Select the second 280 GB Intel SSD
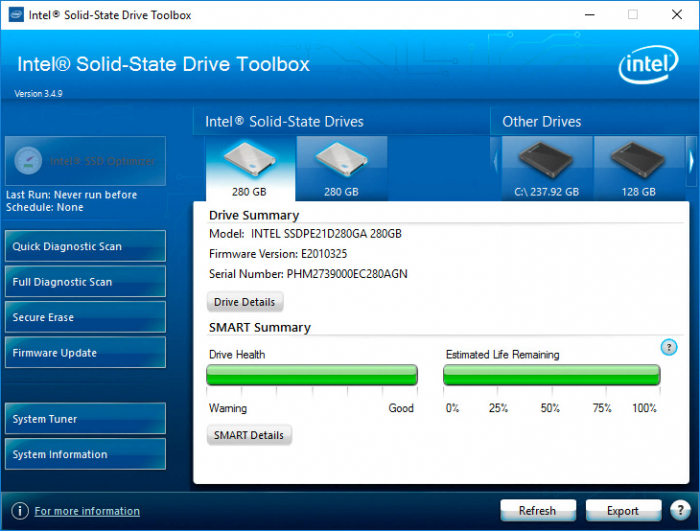 click(342, 169)
